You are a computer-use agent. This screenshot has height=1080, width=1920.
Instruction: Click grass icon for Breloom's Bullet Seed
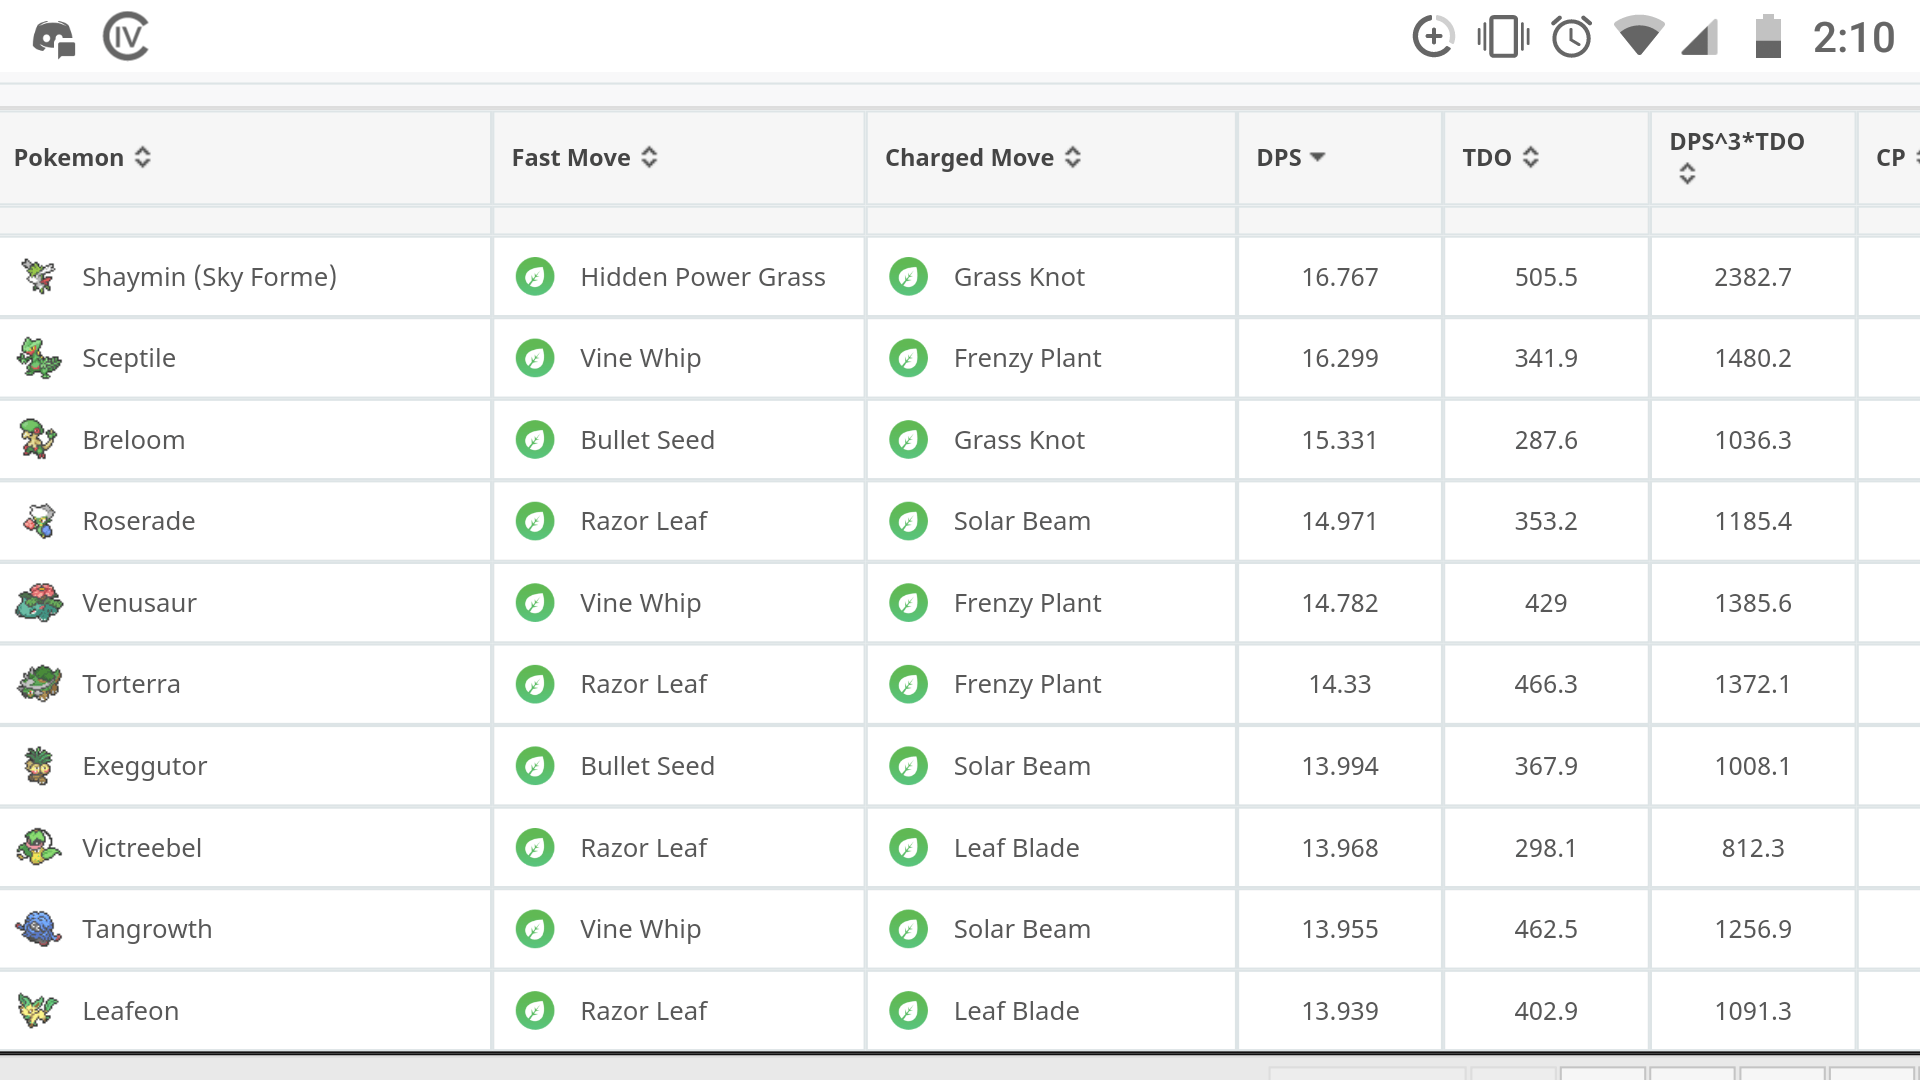535,440
